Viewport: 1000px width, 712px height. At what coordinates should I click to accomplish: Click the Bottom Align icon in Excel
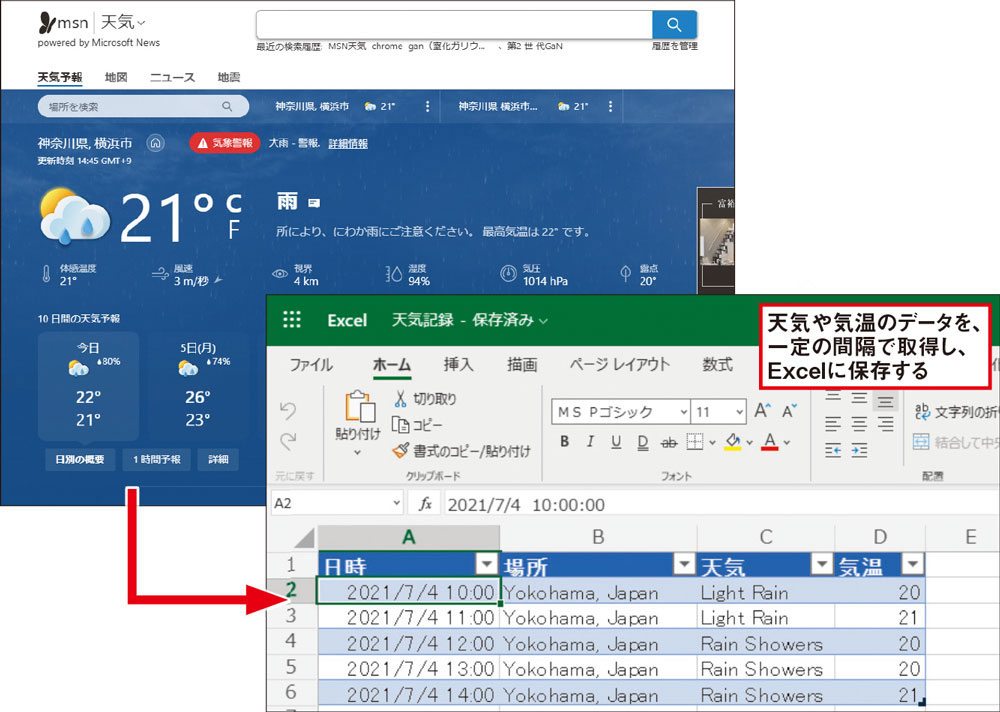[x=885, y=400]
